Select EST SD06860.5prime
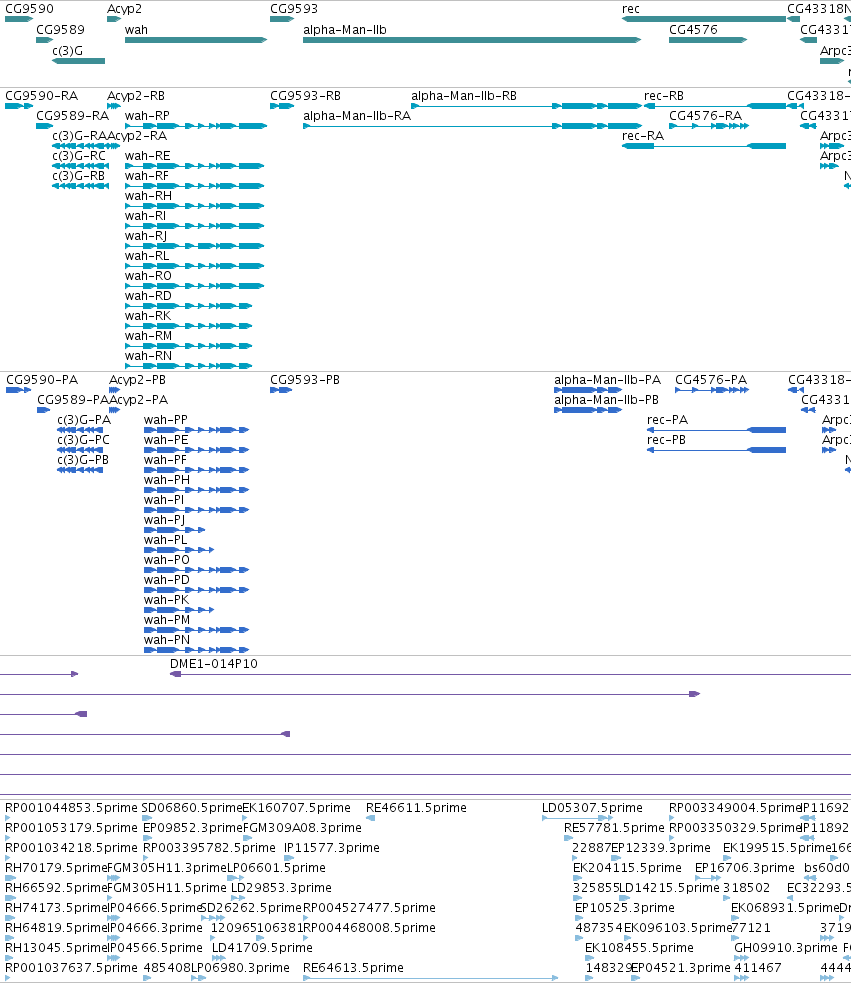The image size is (851, 983). tap(192, 808)
